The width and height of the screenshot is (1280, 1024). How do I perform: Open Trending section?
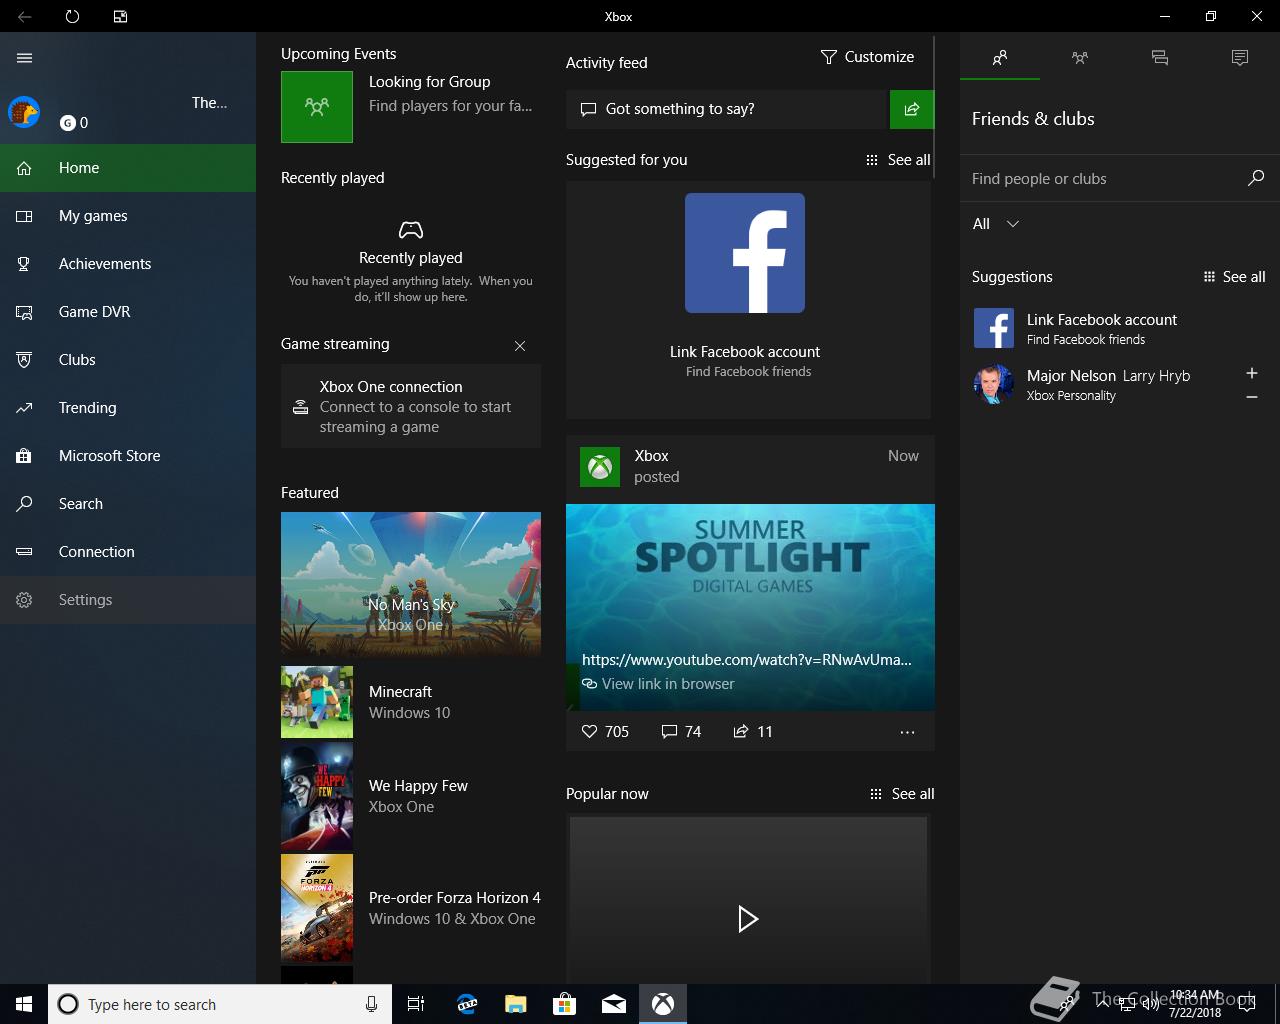point(128,408)
